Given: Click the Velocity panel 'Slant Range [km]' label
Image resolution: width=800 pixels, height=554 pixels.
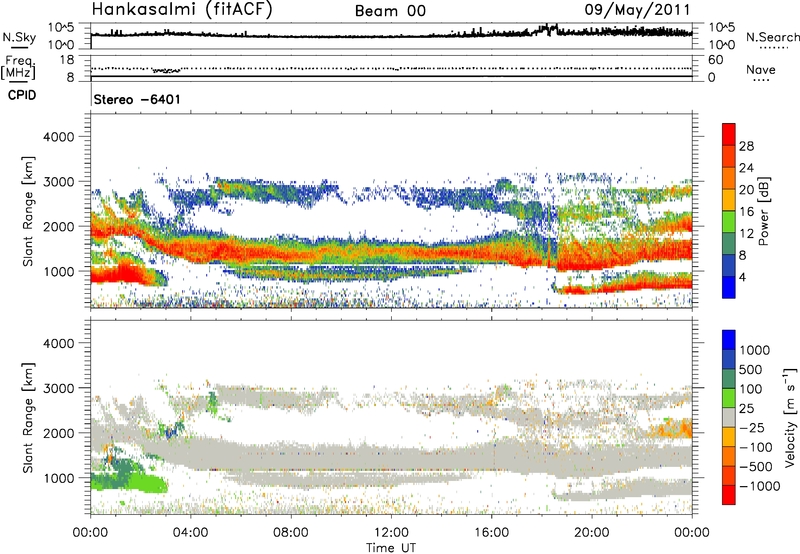Looking at the screenshot, I should click(x=28, y=418).
